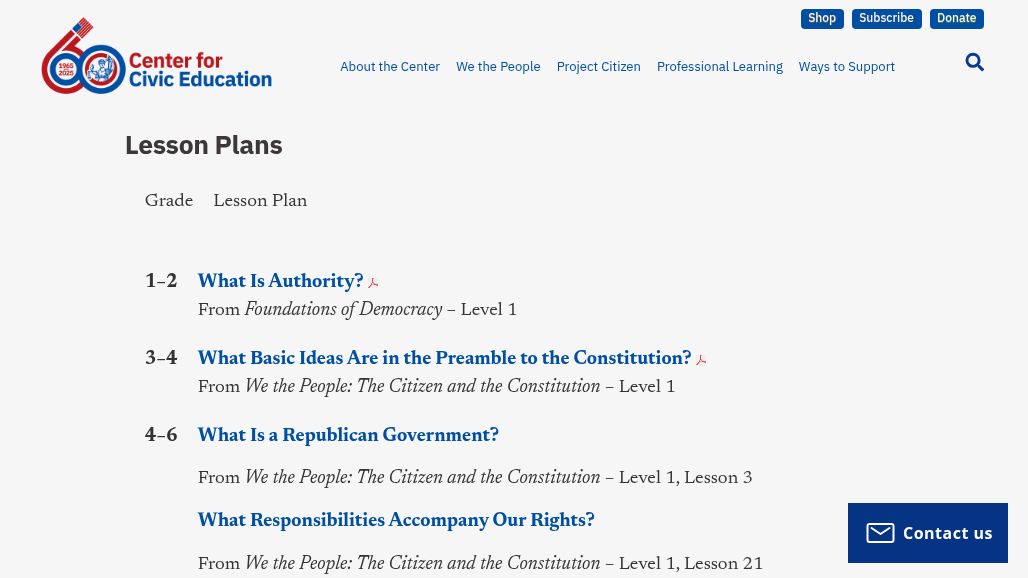
Task: Open What Responsibilities Accompany Our Rights? link
Action: tap(396, 521)
